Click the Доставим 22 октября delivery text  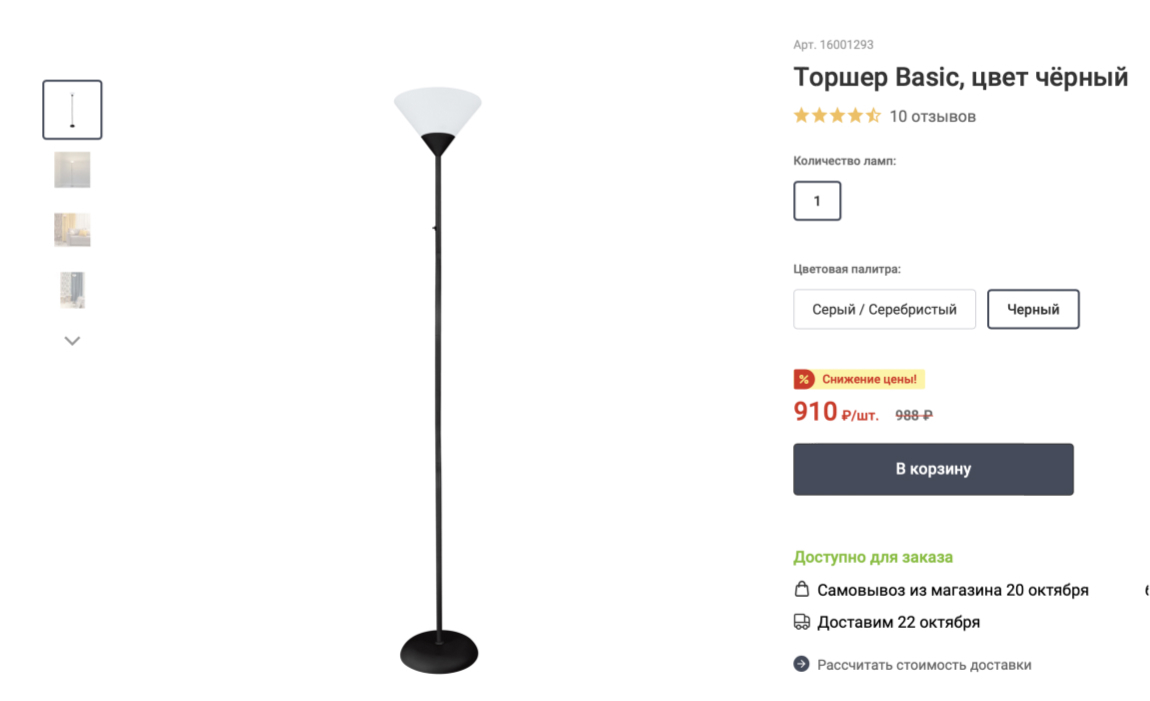click(x=898, y=622)
